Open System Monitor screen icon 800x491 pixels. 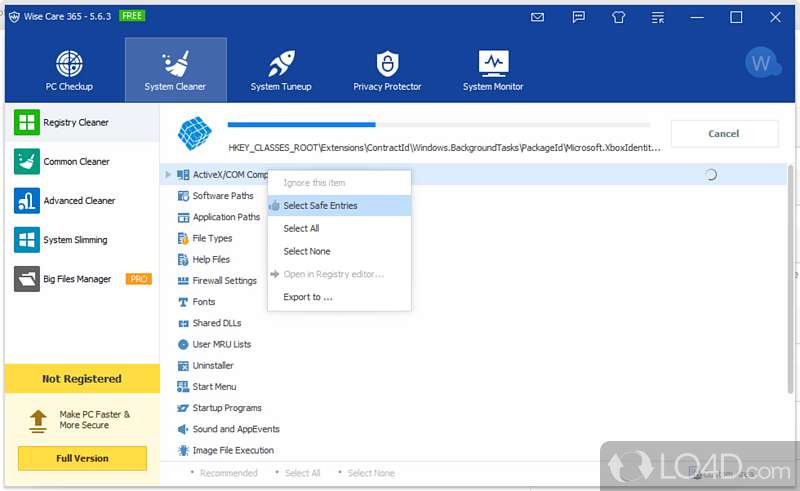click(493, 64)
